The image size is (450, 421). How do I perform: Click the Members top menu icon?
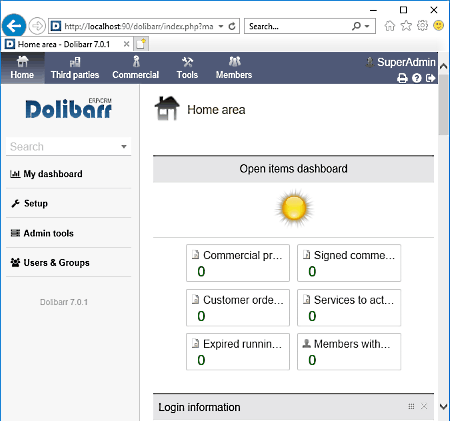(x=234, y=62)
